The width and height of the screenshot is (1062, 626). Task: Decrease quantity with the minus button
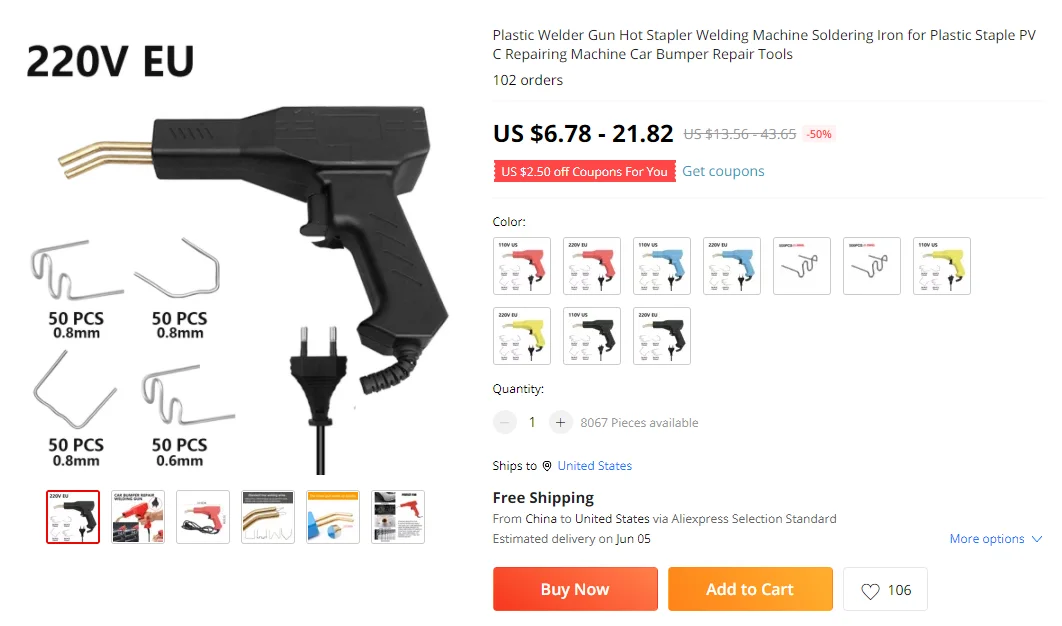pos(505,423)
